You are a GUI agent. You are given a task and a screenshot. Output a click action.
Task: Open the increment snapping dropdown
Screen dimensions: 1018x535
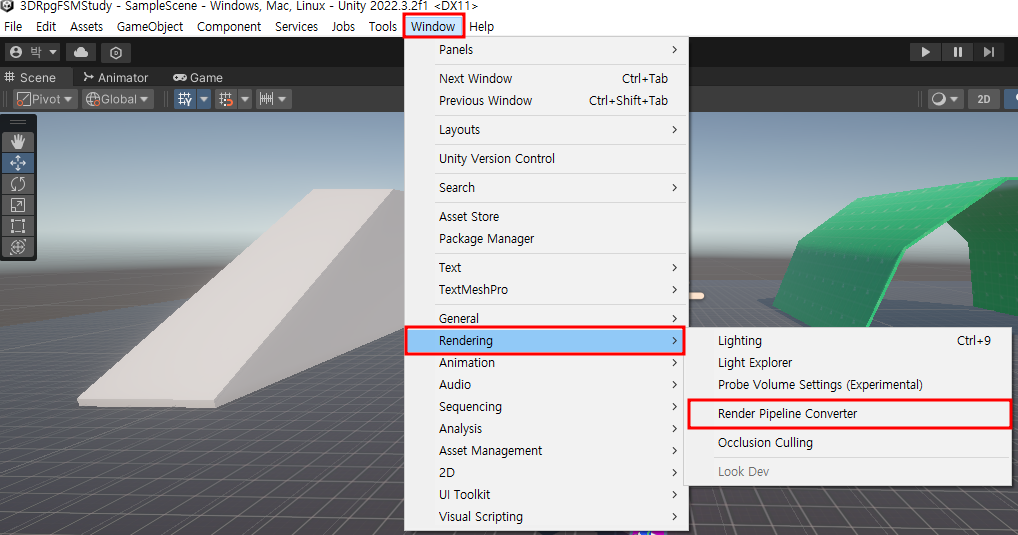273,99
